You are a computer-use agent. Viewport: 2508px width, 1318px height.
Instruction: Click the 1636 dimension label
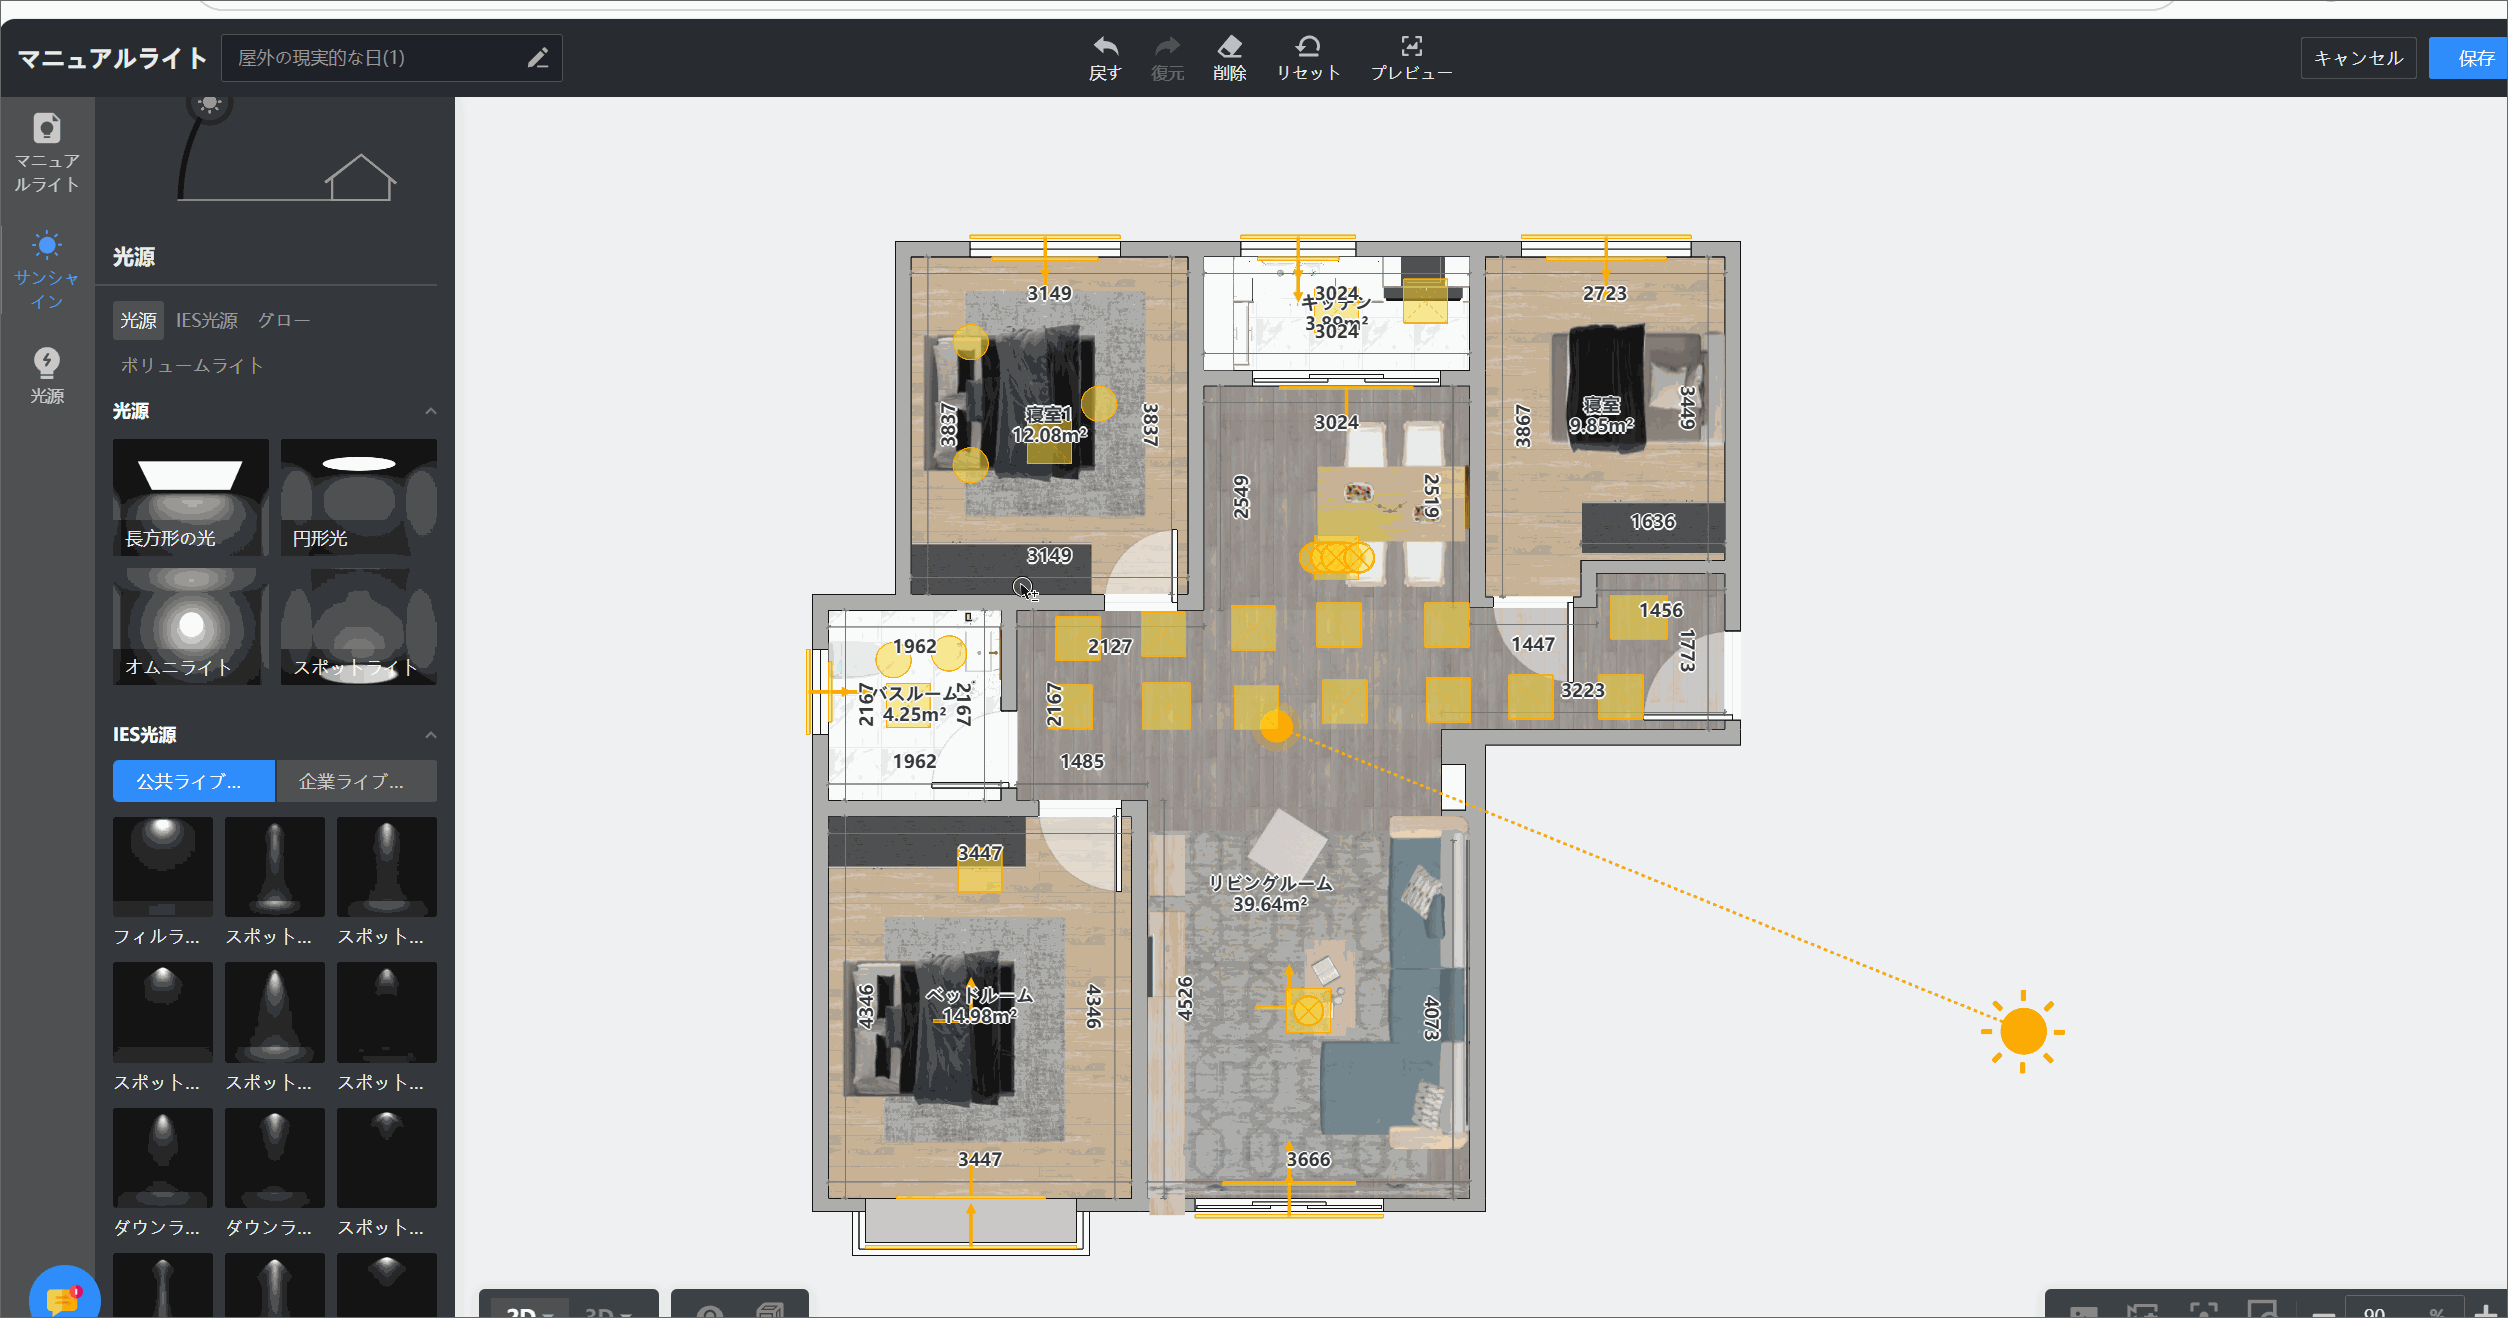coord(1653,522)
